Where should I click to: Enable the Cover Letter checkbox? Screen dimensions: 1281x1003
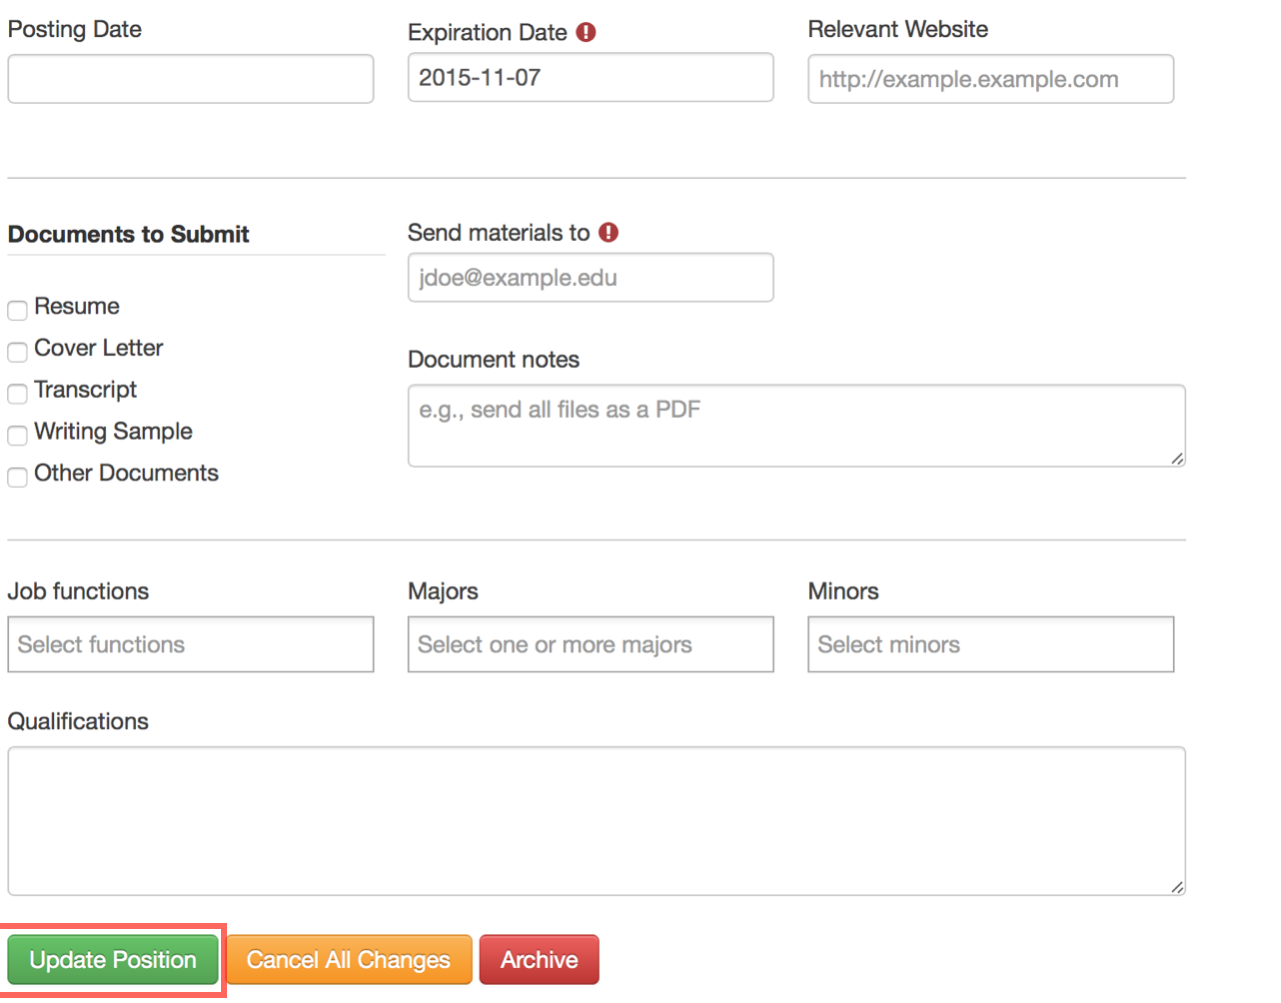17,351
